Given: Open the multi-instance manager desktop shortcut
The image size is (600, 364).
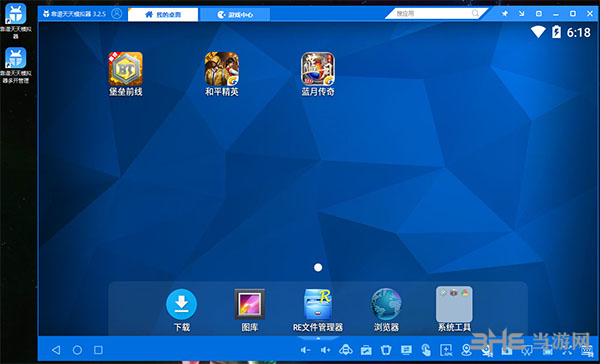Looking at the screenshot, I should point(16,65).
